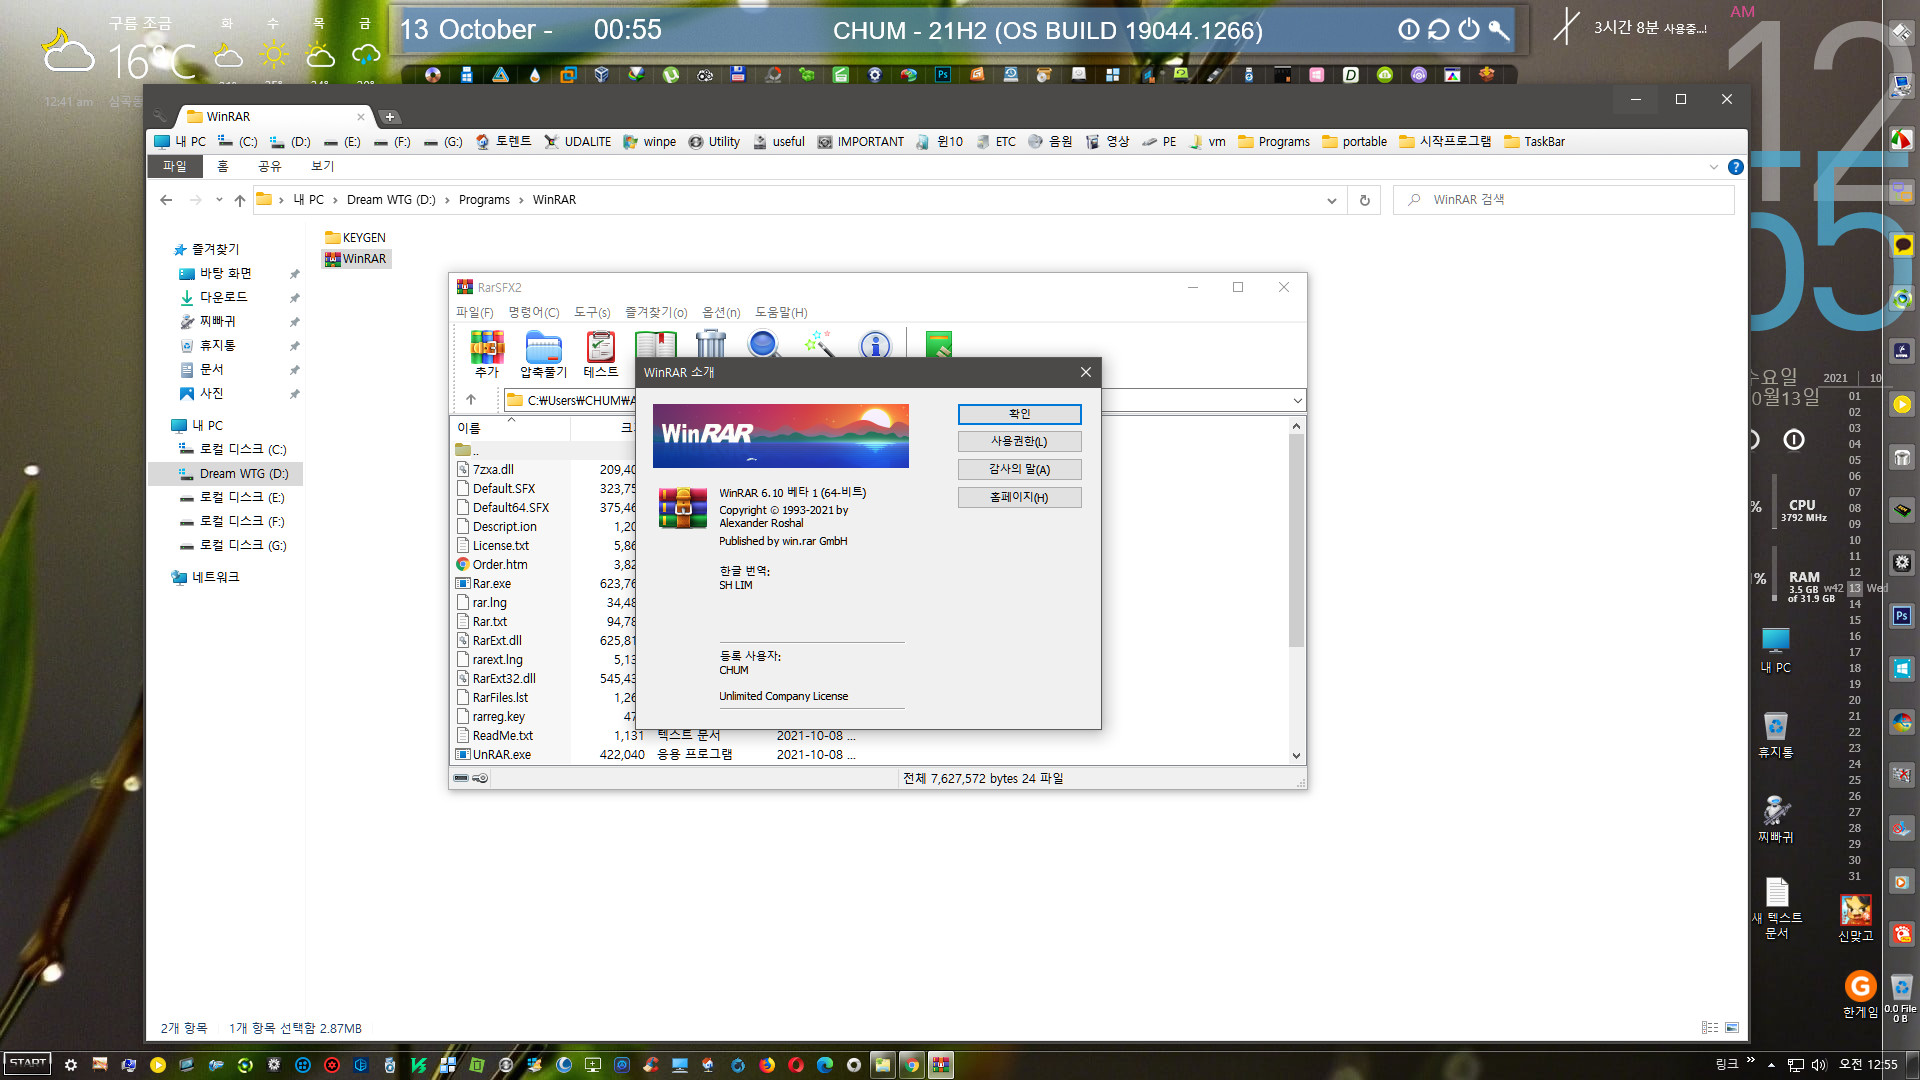Image resolution: width=1920 pixels, height=1080 pixels.
Task: Click the 사용권한(L) license button
Action: 1019,441
